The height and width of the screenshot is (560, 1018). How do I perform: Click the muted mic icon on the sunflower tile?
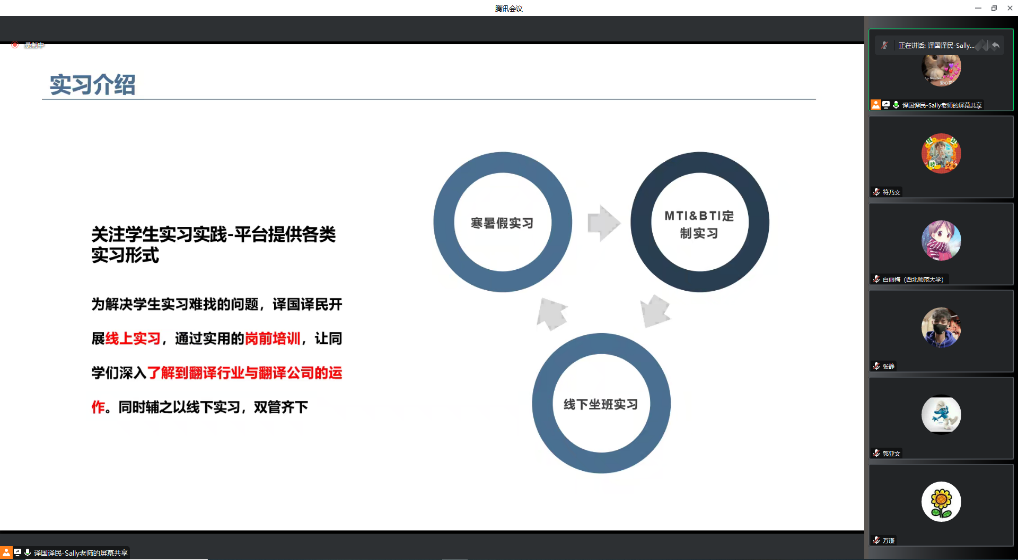tap(876, 540)
